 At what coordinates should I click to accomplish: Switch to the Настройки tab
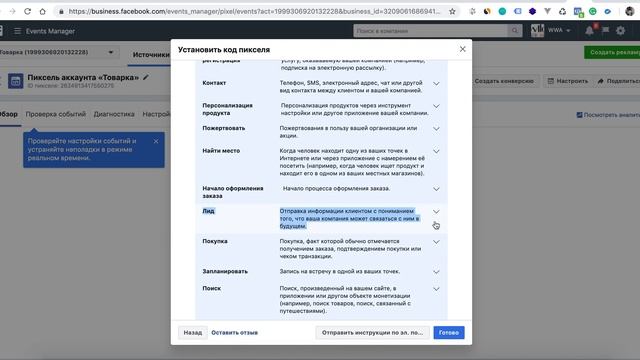click(156, 114)
